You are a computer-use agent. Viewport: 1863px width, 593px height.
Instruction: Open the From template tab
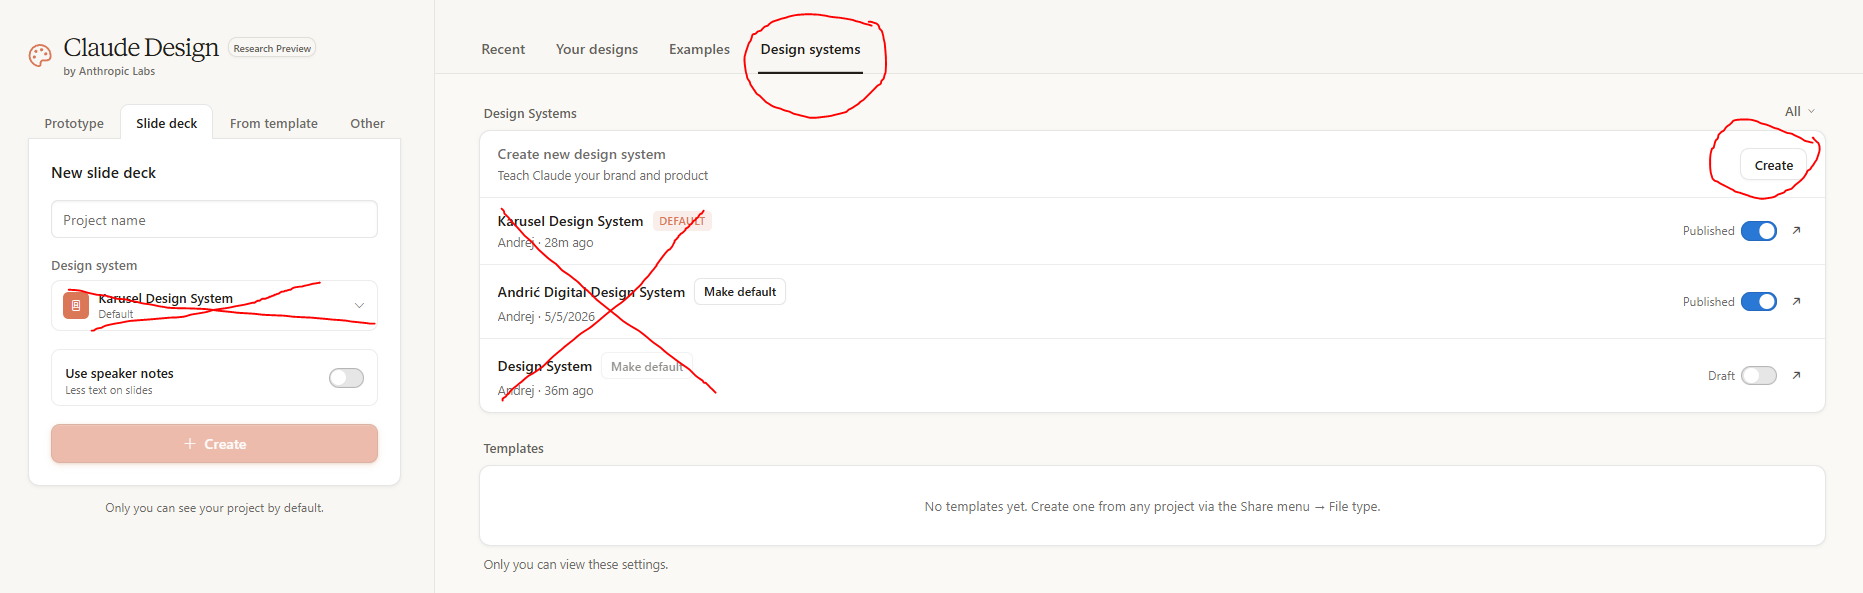[x=274, y=123]
